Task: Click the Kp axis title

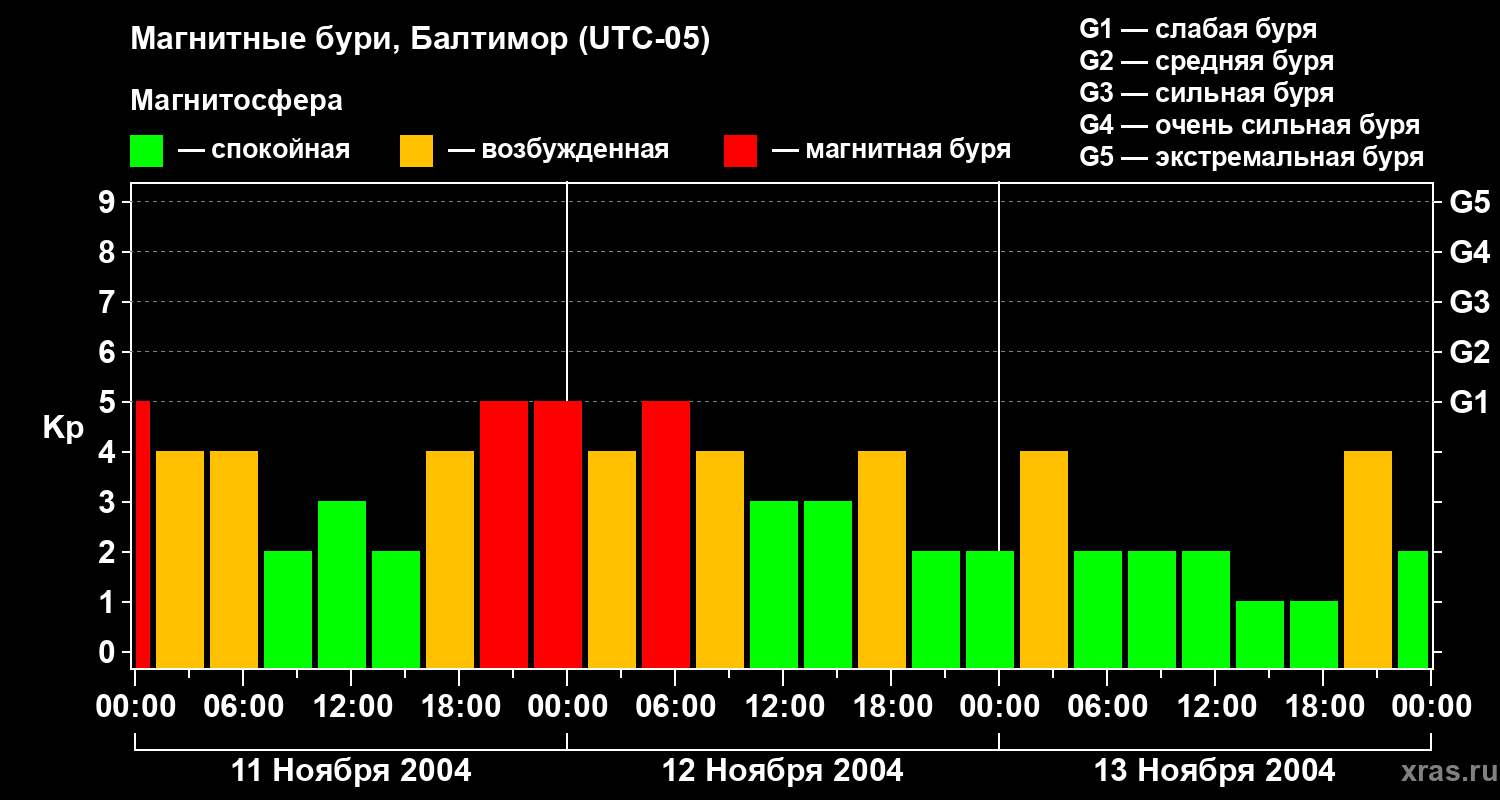Action: [x=62, y=428]
